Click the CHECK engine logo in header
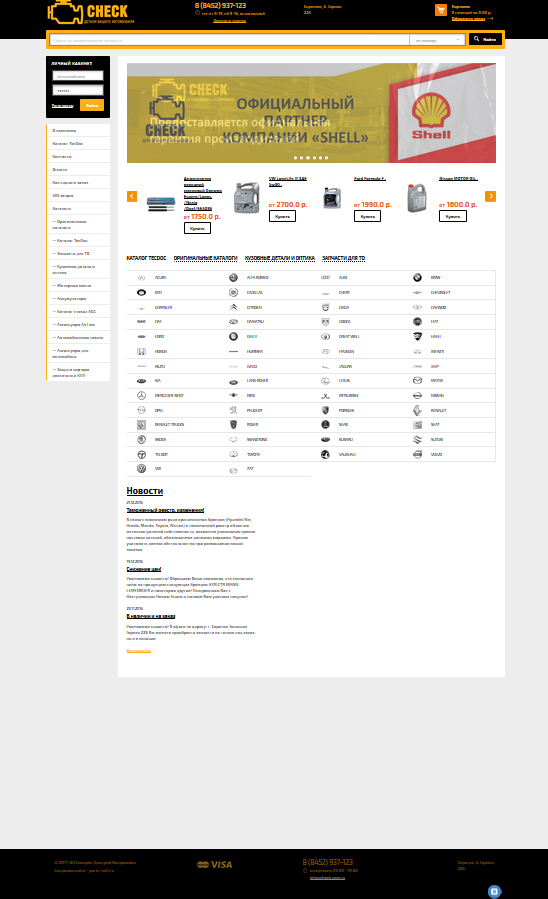This screenshot has height=899, width=548. (91, 12)
